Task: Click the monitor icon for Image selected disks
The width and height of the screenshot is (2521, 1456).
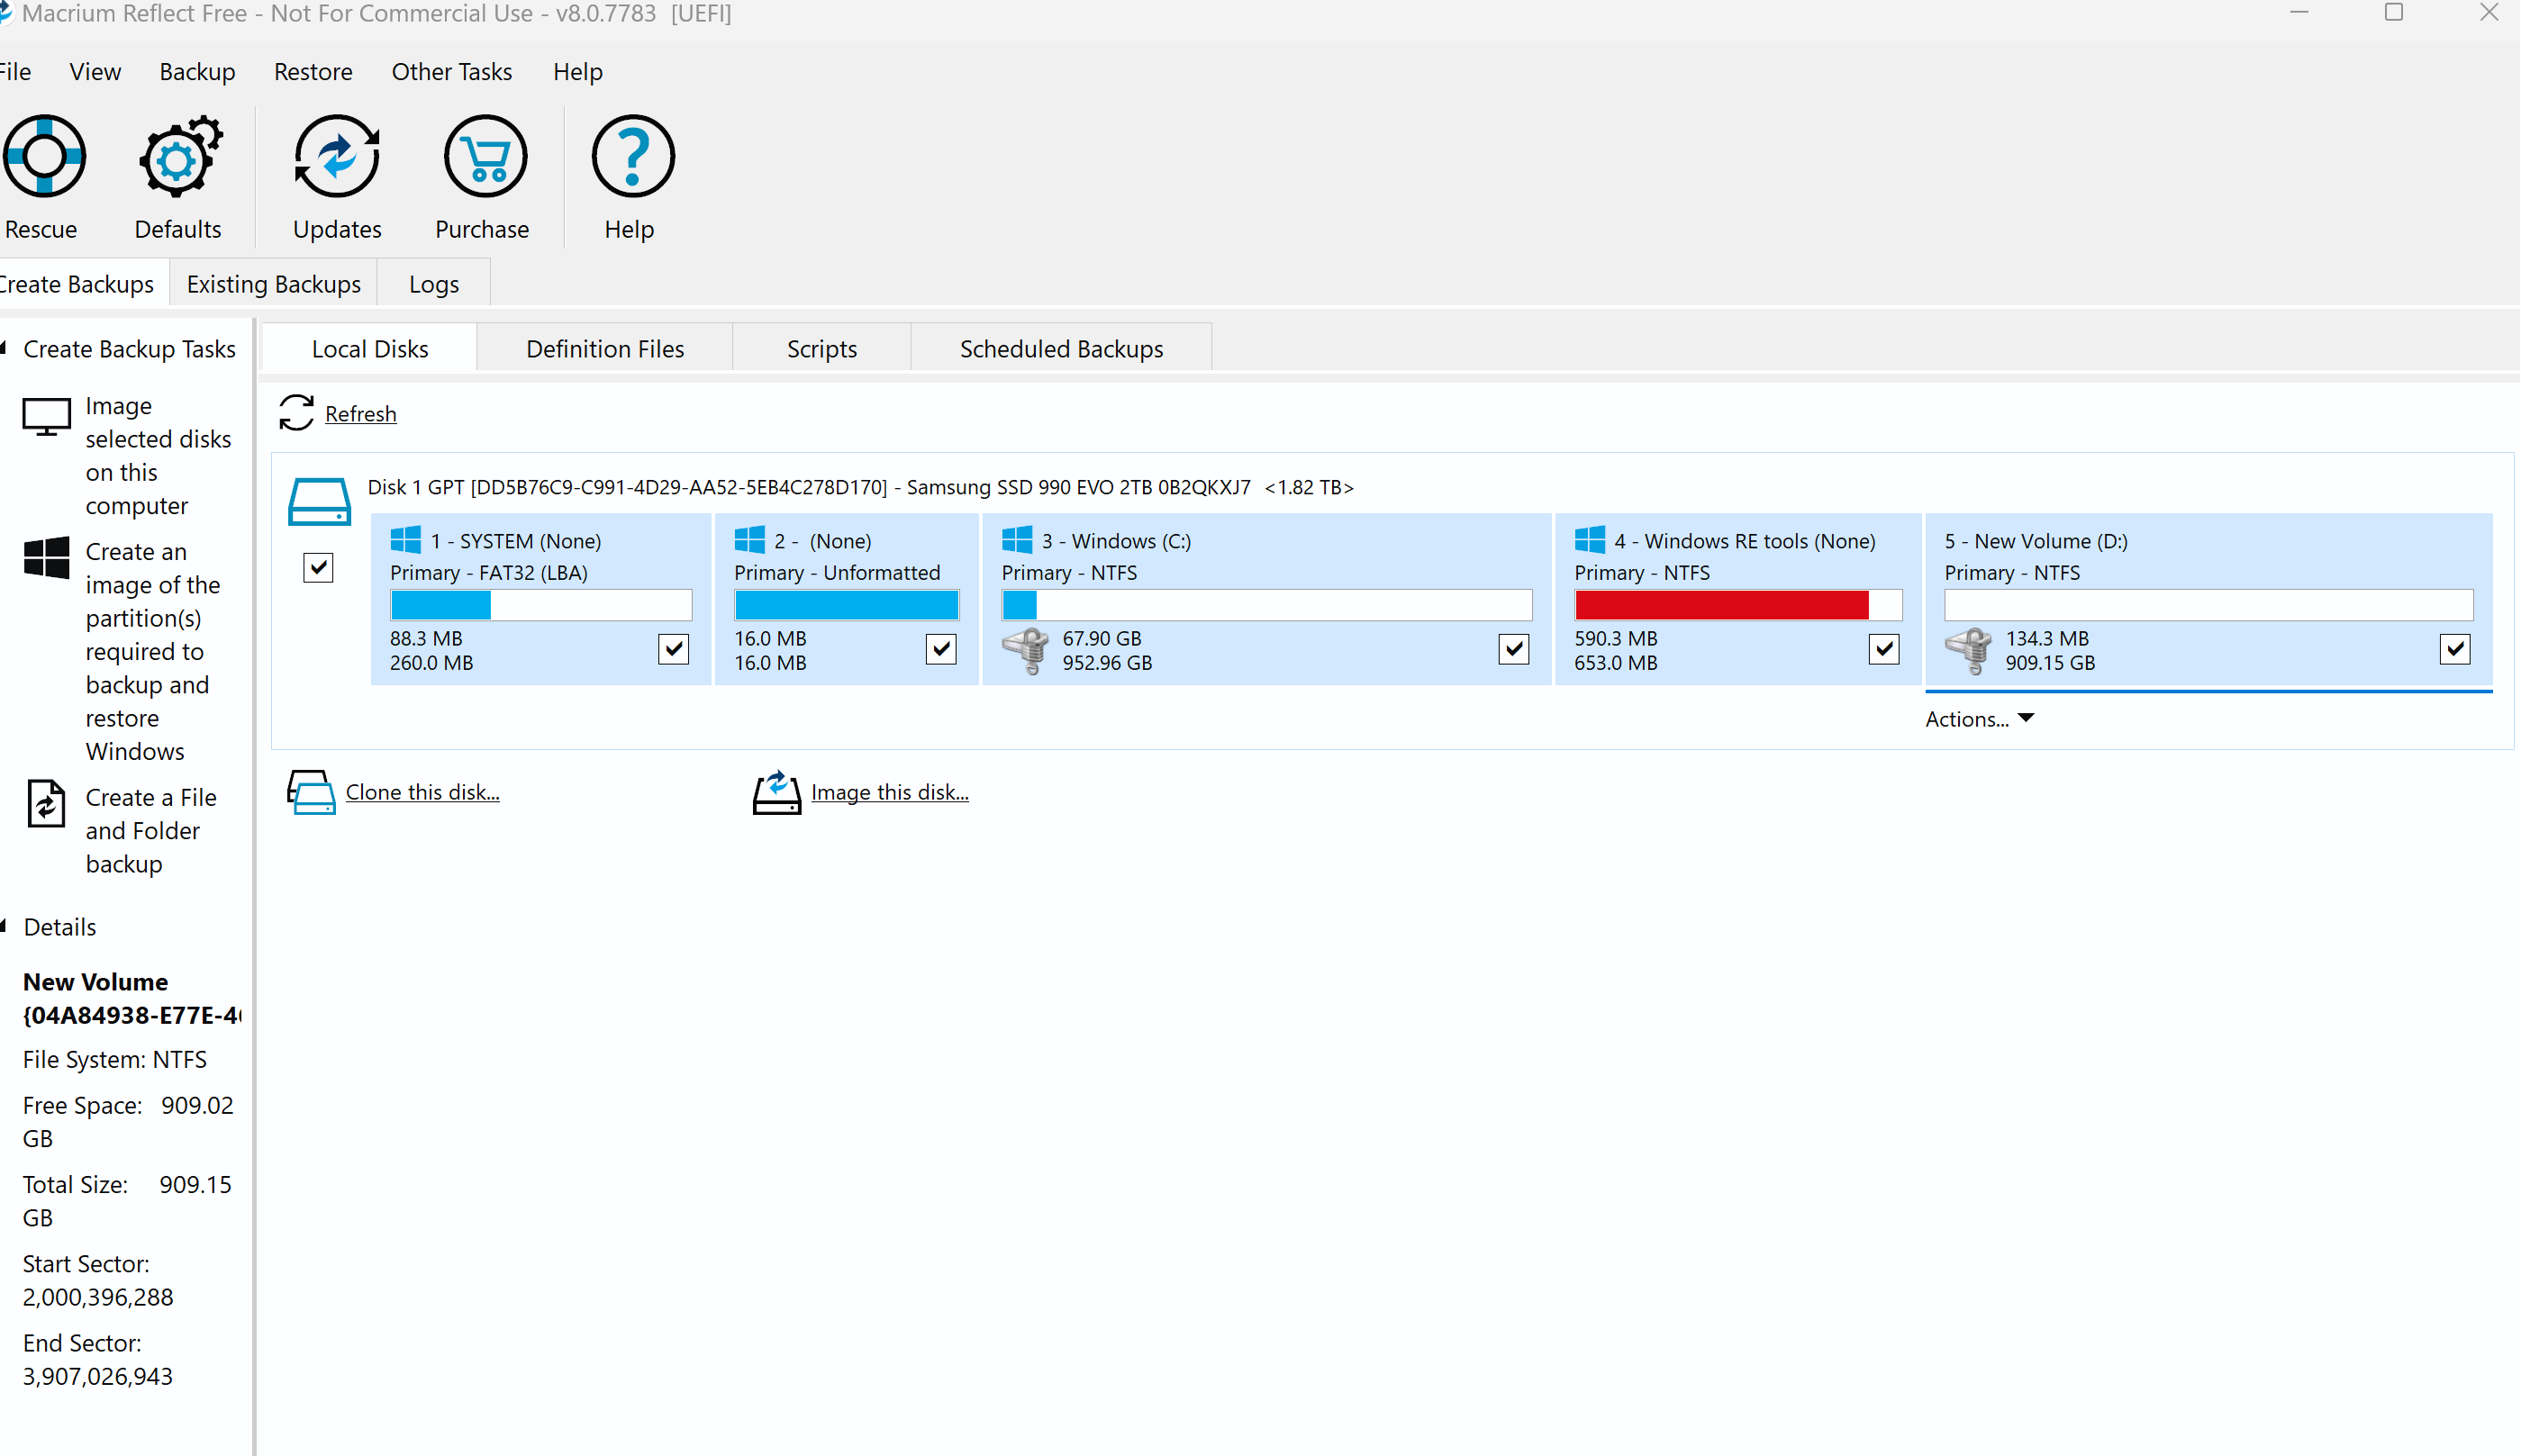Action: tap(46, 417)
